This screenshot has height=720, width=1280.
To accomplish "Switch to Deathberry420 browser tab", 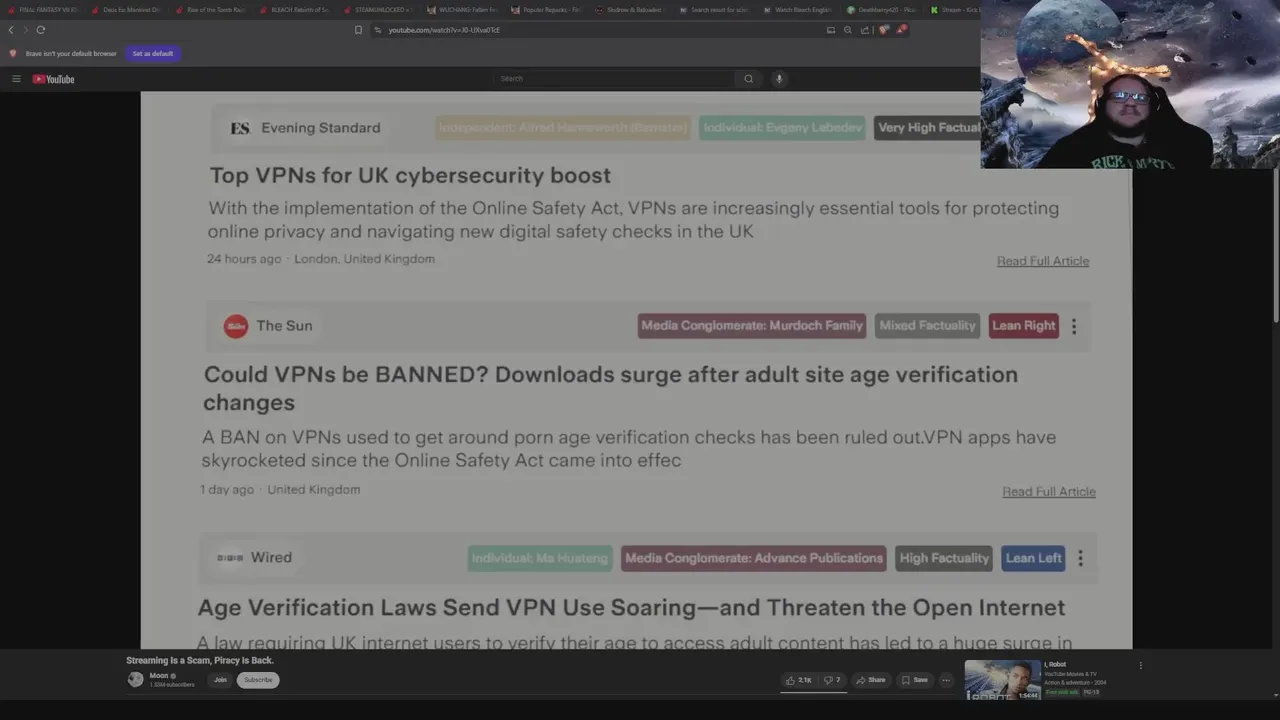I will point(882,10).
